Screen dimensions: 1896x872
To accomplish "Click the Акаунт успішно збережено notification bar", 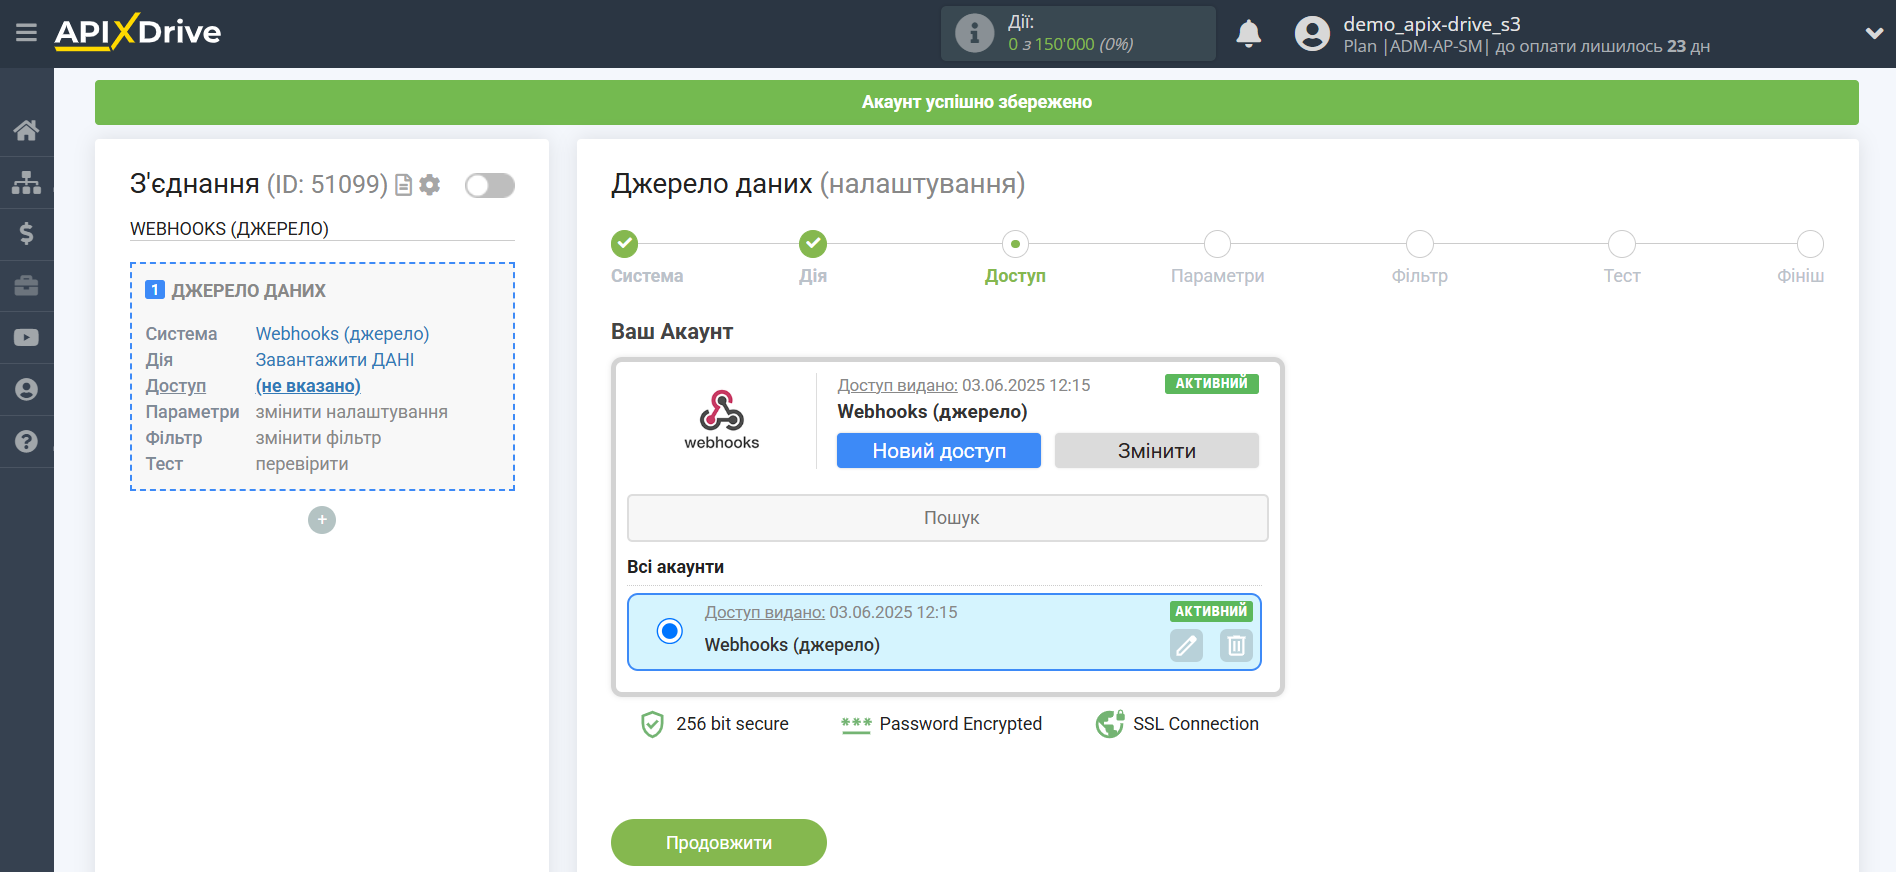I will click(x=976, y=102).
